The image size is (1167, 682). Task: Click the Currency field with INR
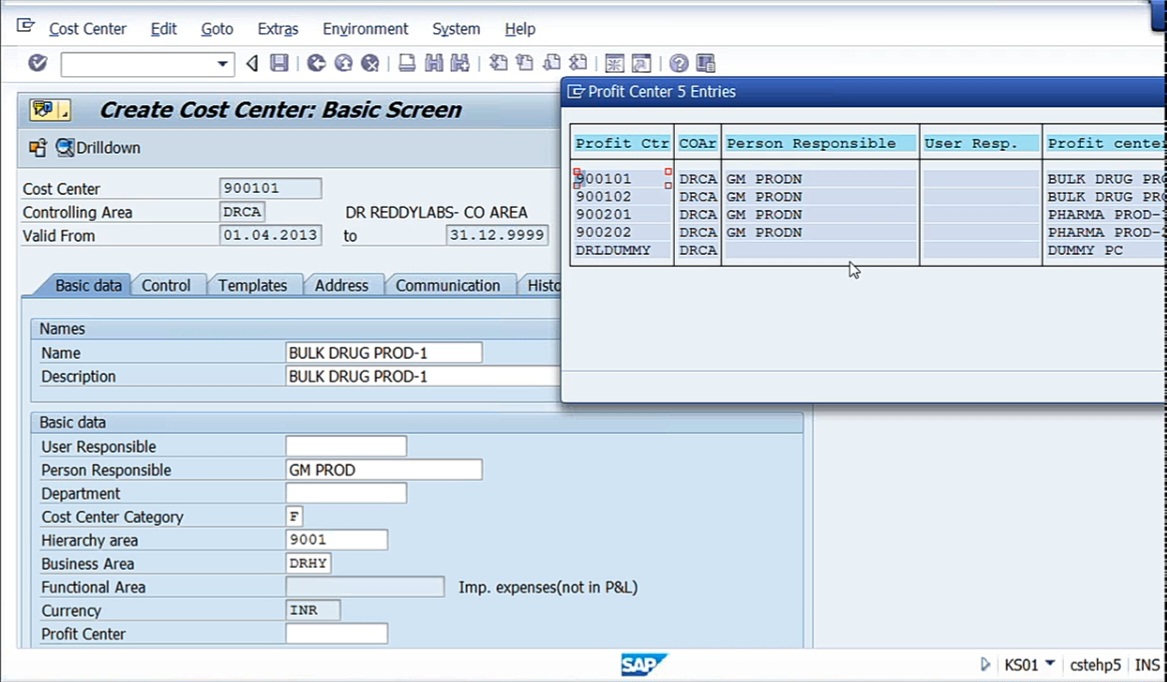click(313, 610)
